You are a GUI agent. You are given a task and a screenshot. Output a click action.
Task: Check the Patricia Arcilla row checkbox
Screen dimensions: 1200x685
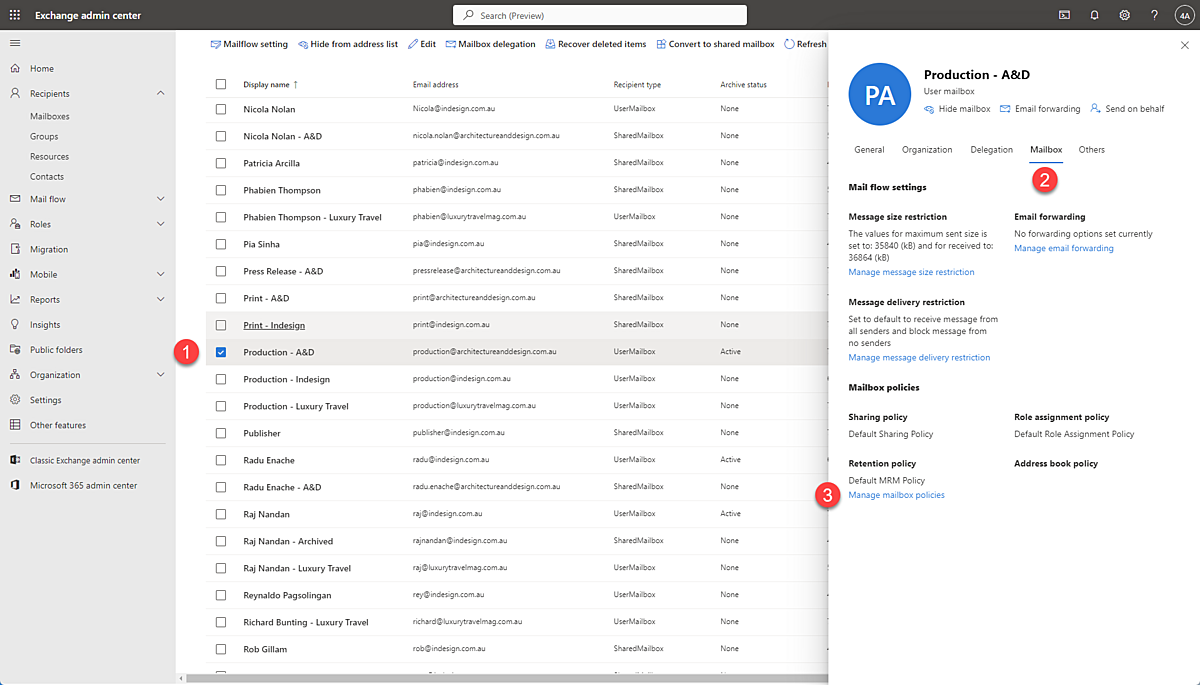221,163
